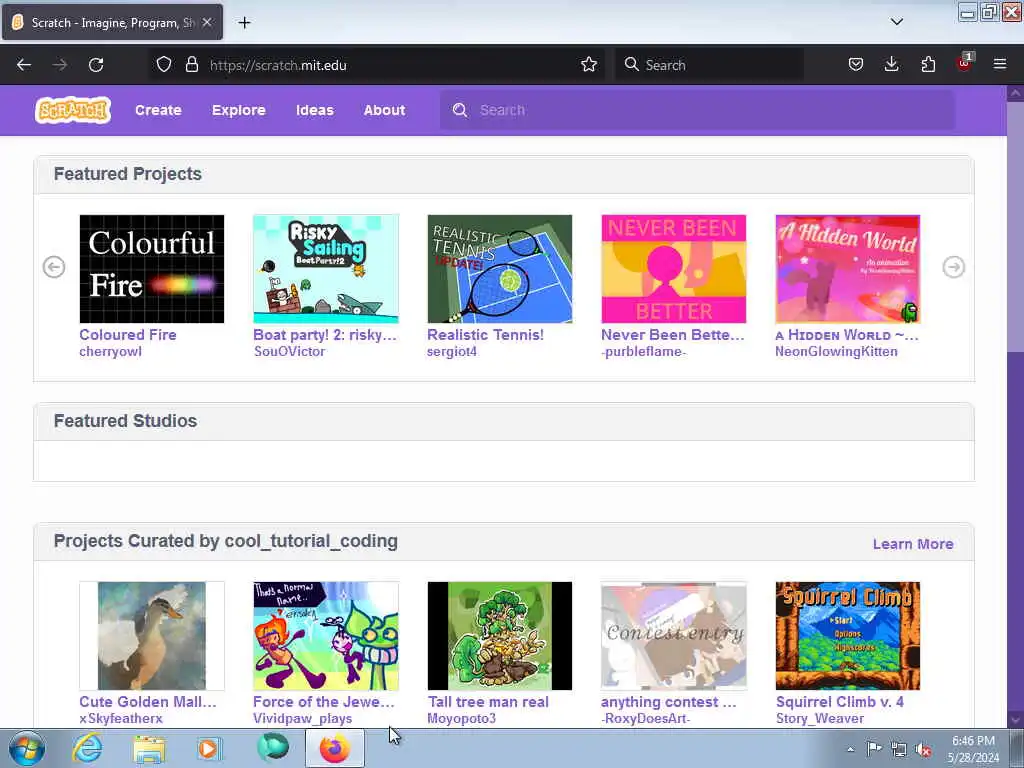This screenshot has height=768, width=1024.
Task: Open the uBlock extension icon with badge
Action: pos(965,63)
